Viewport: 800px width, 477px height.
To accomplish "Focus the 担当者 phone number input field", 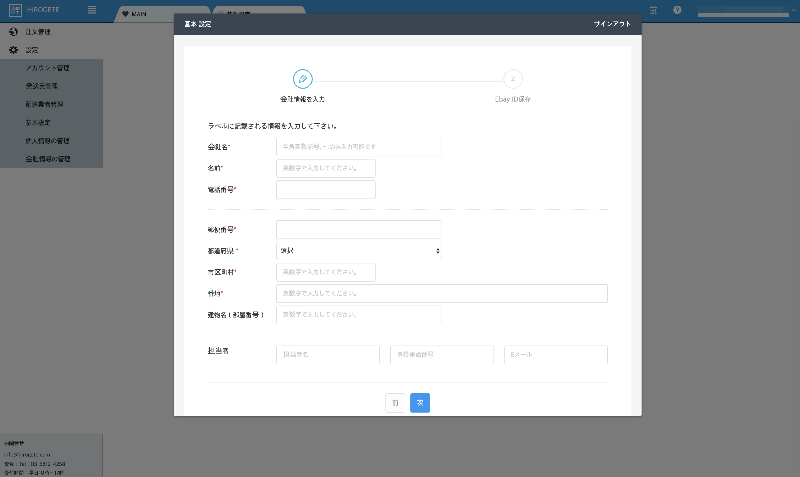I will point(442,355).
